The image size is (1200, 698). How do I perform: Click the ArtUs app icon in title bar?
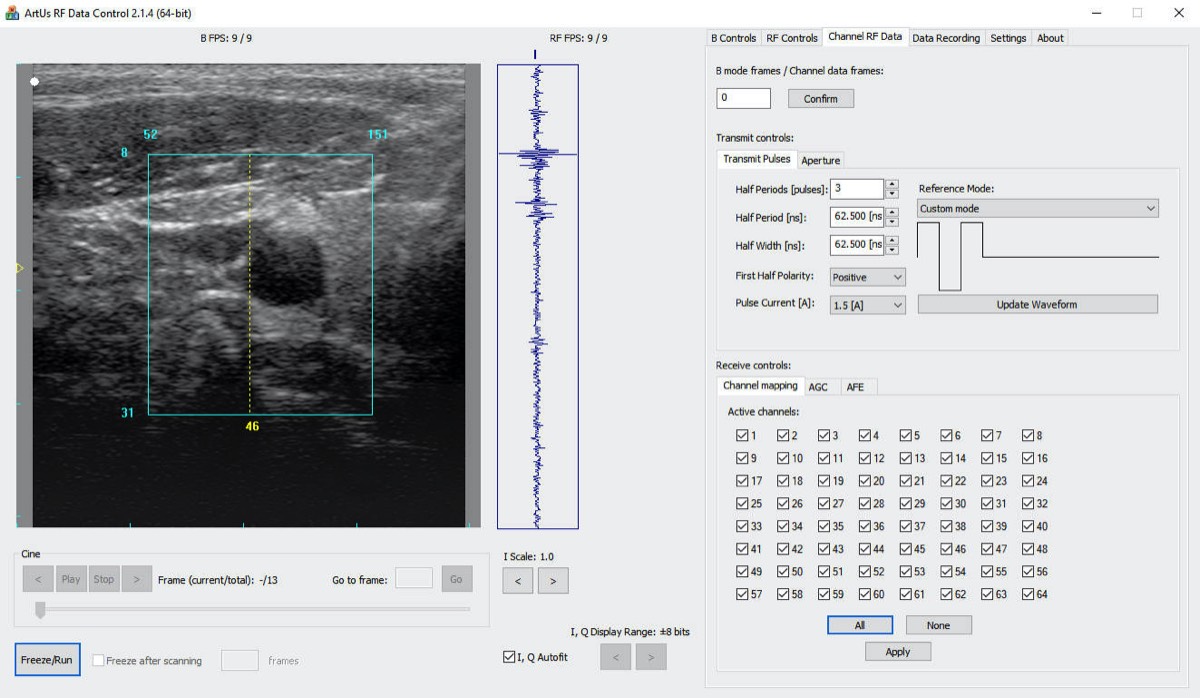(13, 13)
